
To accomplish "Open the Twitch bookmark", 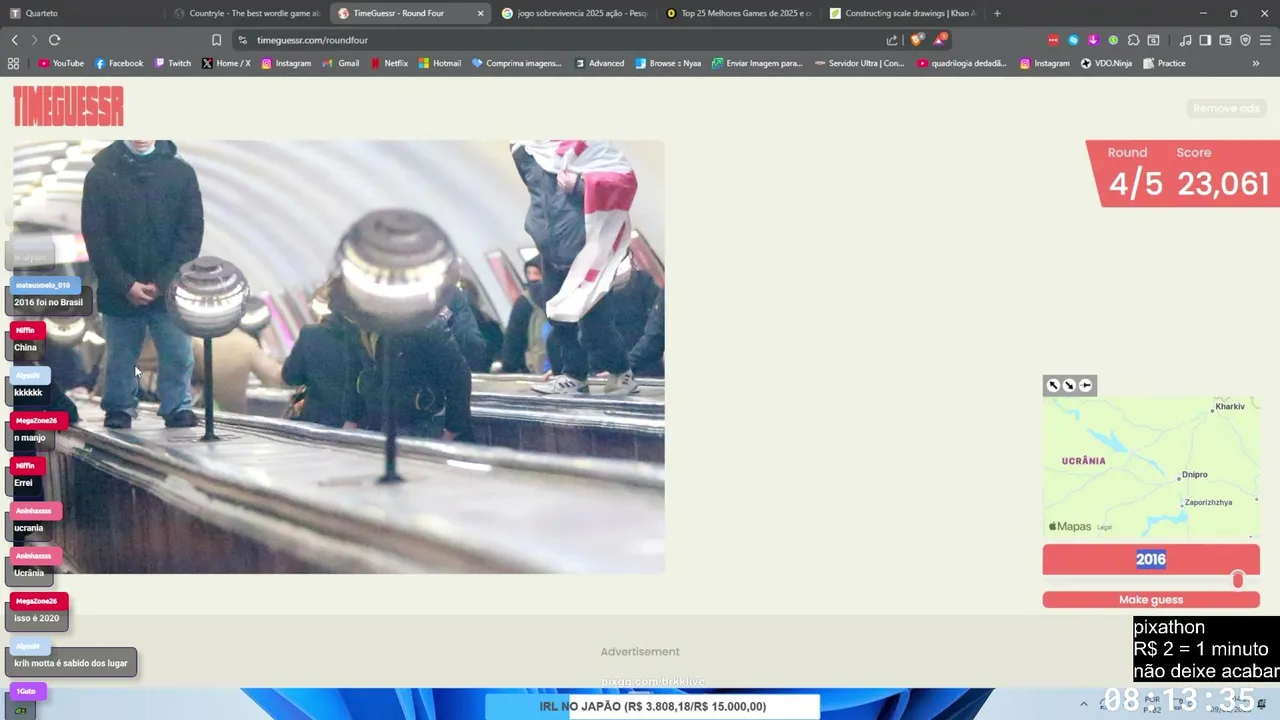I will tap(172, 63).
